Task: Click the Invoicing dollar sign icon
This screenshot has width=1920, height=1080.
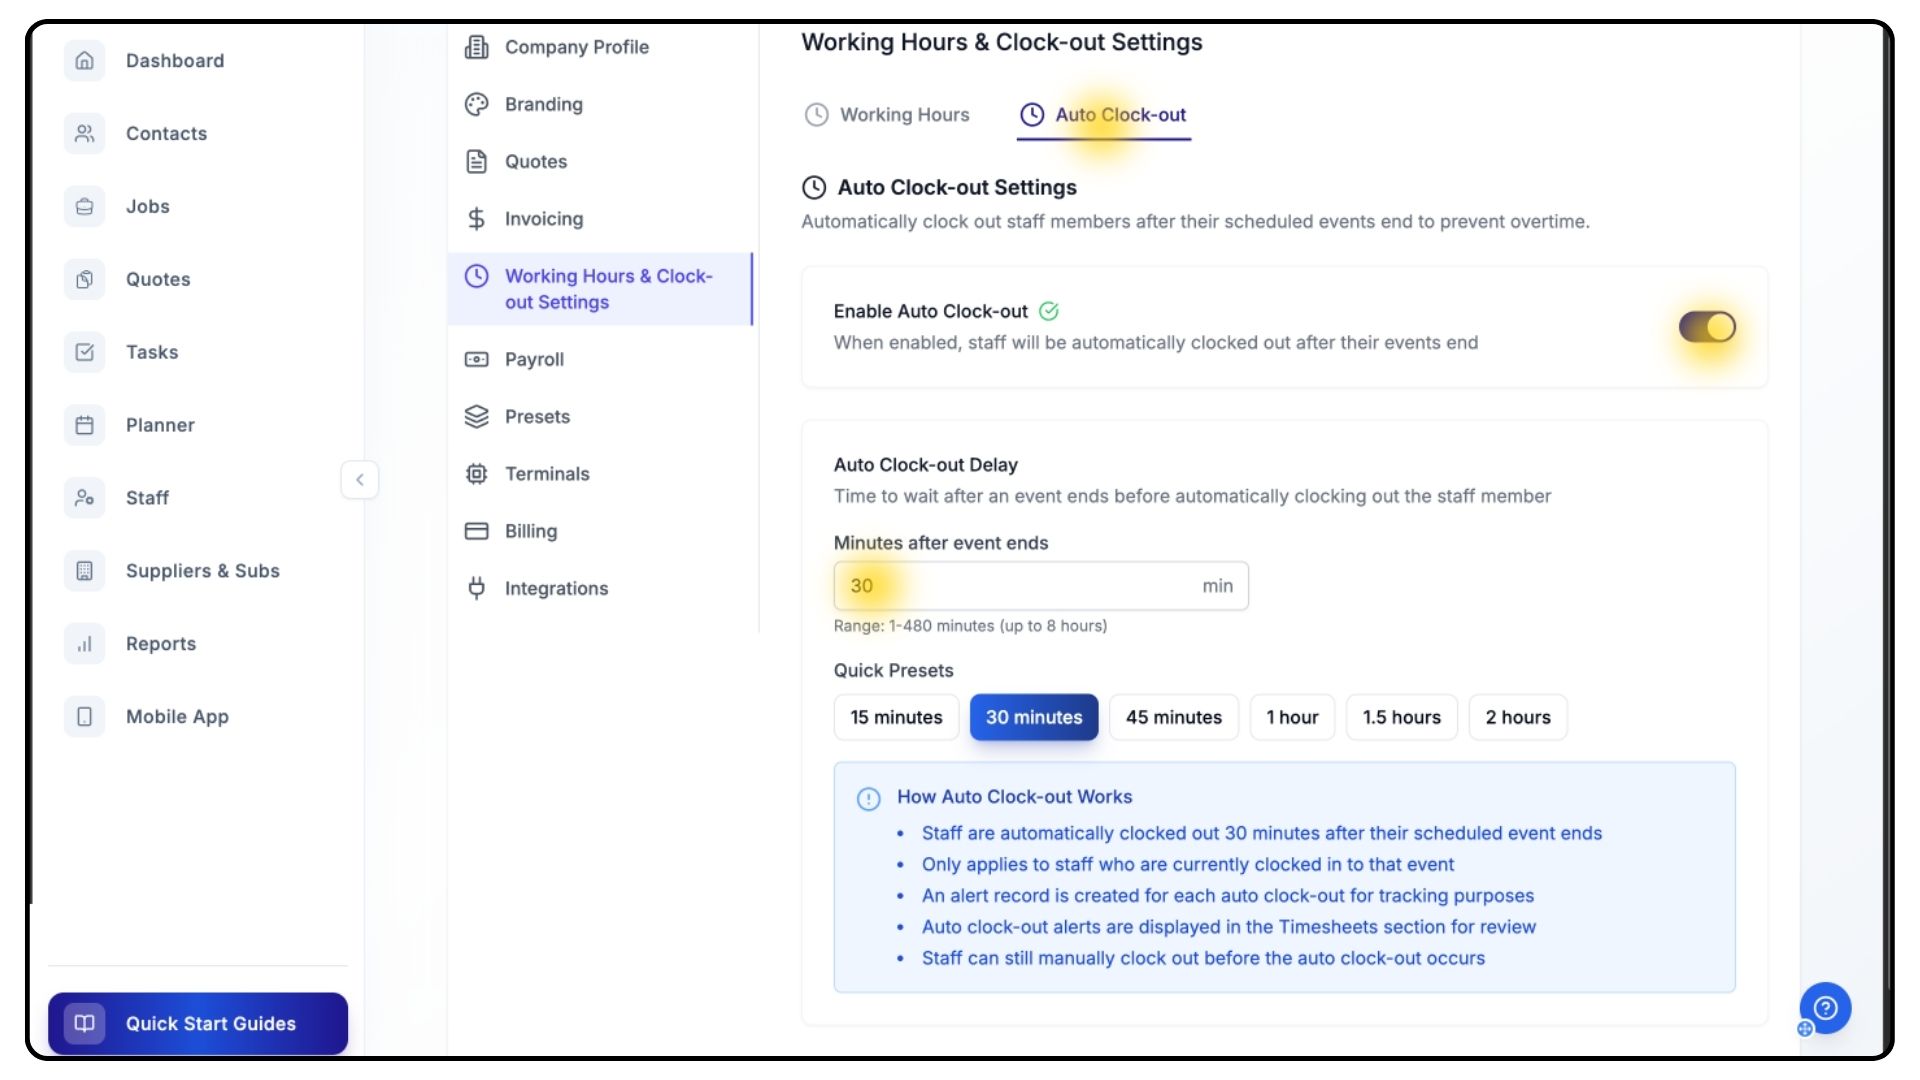Action: pos(477,219)
